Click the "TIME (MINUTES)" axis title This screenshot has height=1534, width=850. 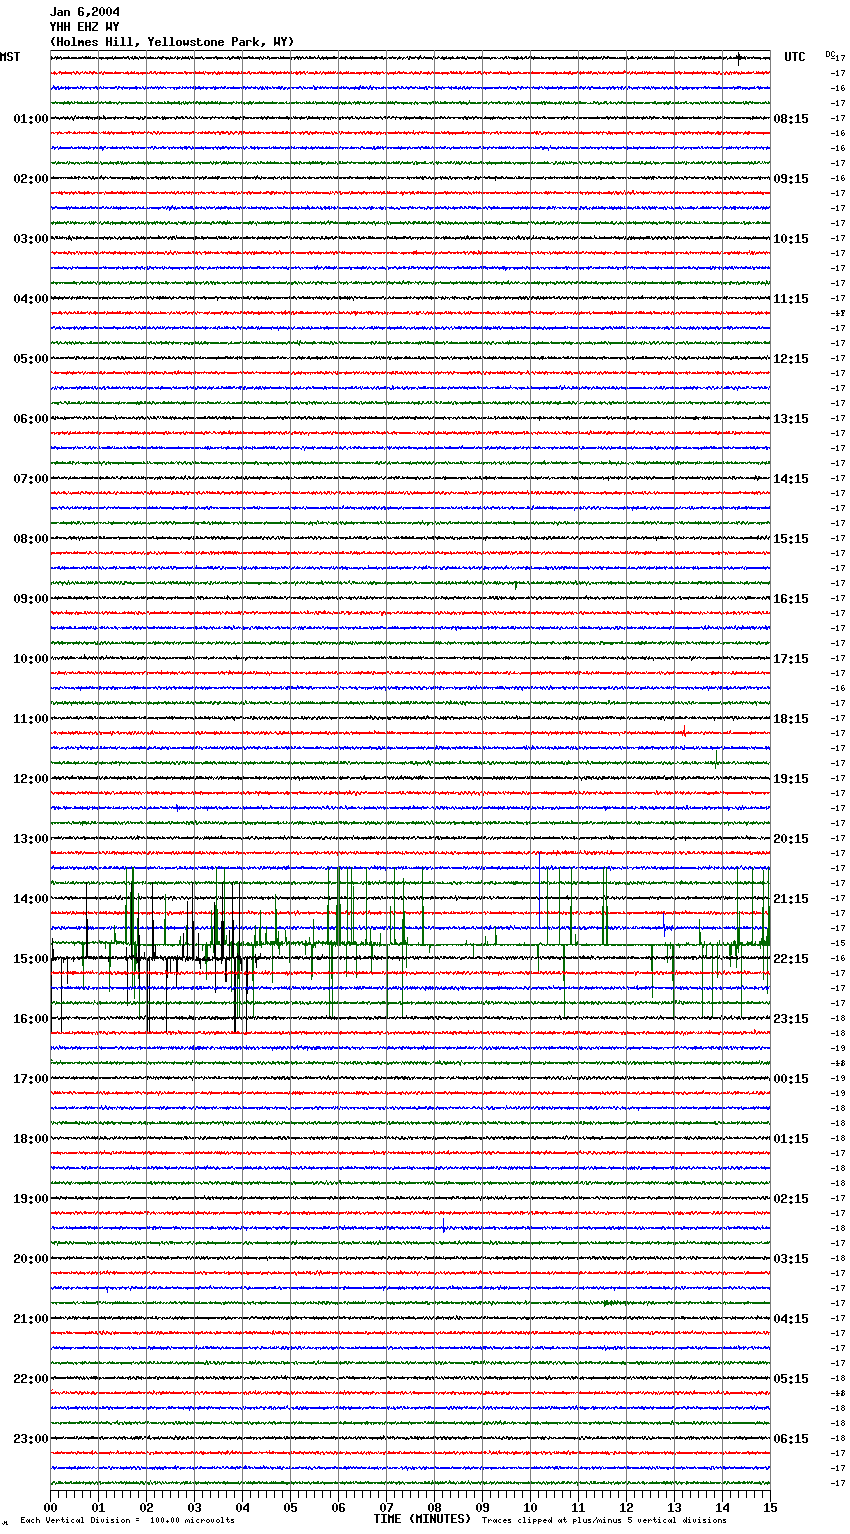(422, 1519)
